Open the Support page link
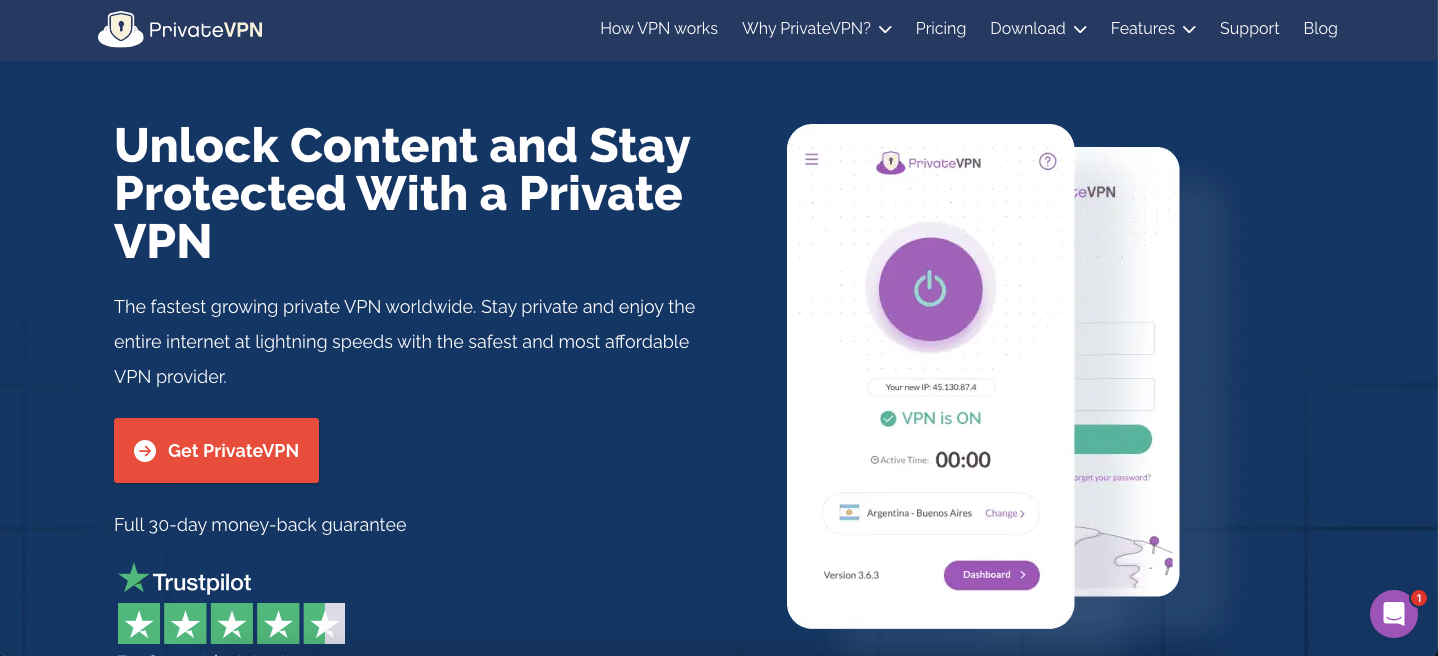The height and width of the screenshot is (656, 1438). coord(1249,29)
